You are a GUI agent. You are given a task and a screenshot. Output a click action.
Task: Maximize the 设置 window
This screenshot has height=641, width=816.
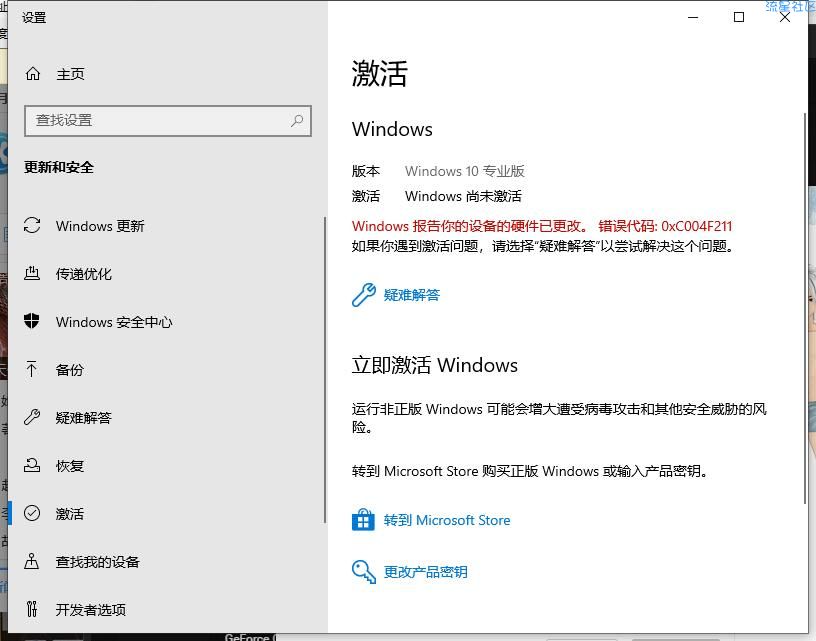pyautogui.click(x=738, y=17)
